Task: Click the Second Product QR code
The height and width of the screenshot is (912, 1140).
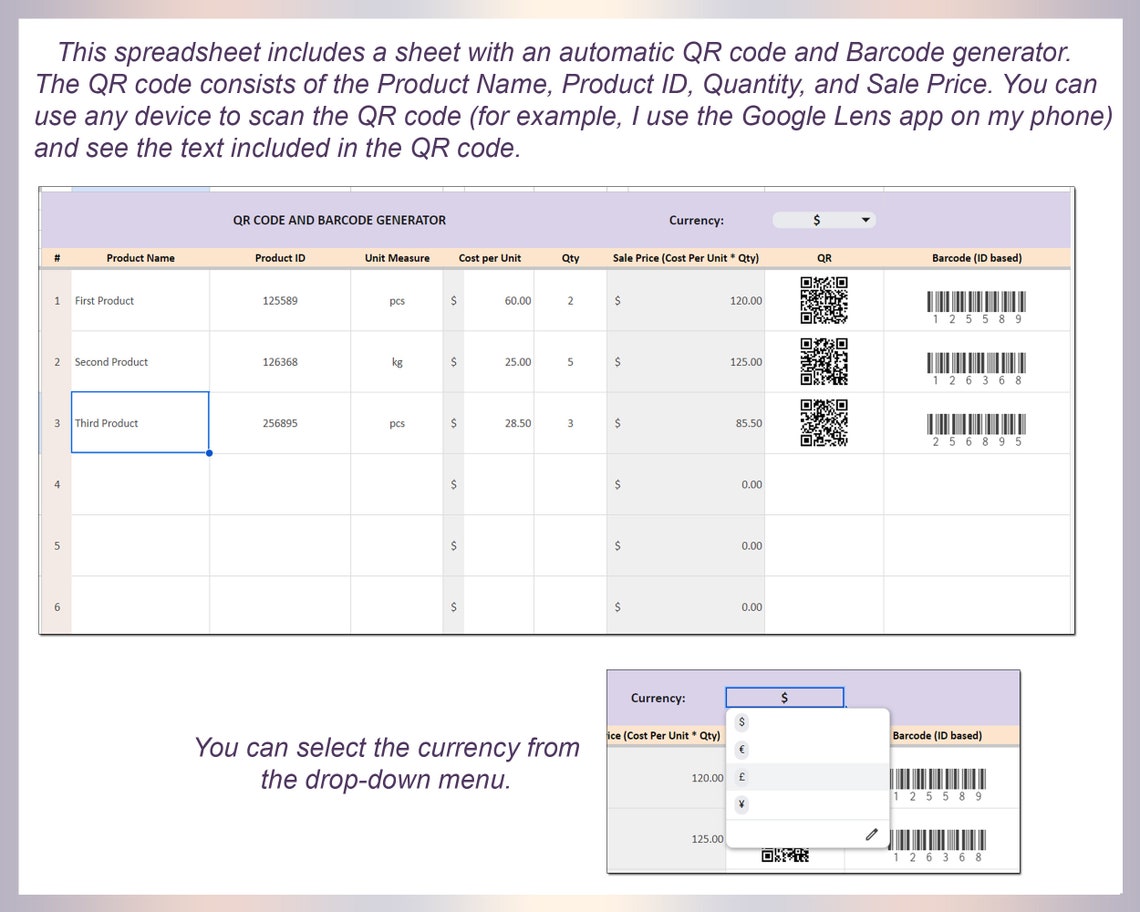Action: click(x=823, y=361)
